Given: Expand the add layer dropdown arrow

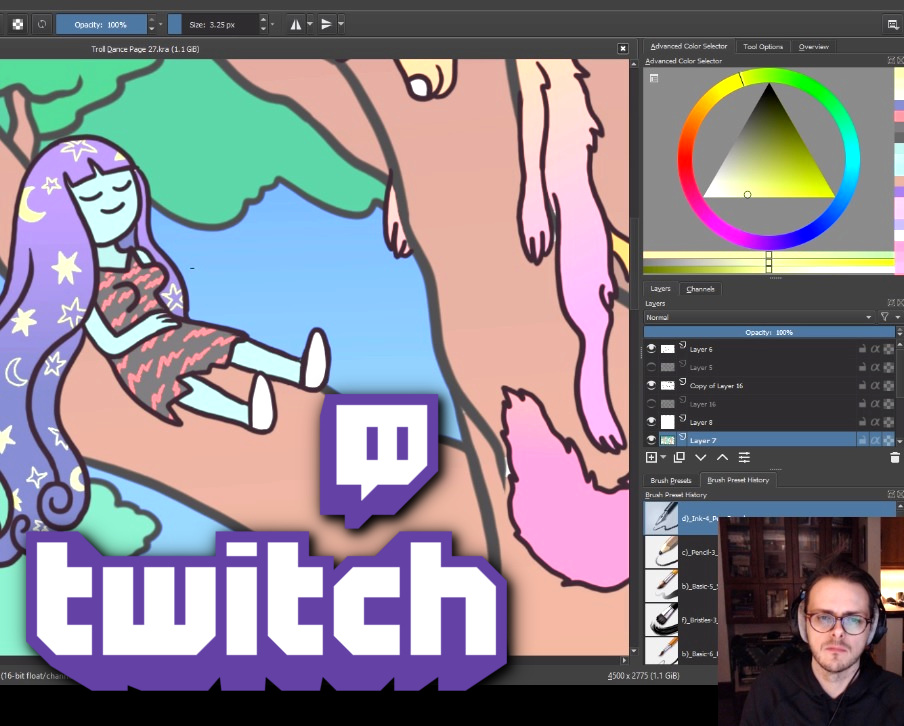Looking at the screenshot, I should pos(663,457).
